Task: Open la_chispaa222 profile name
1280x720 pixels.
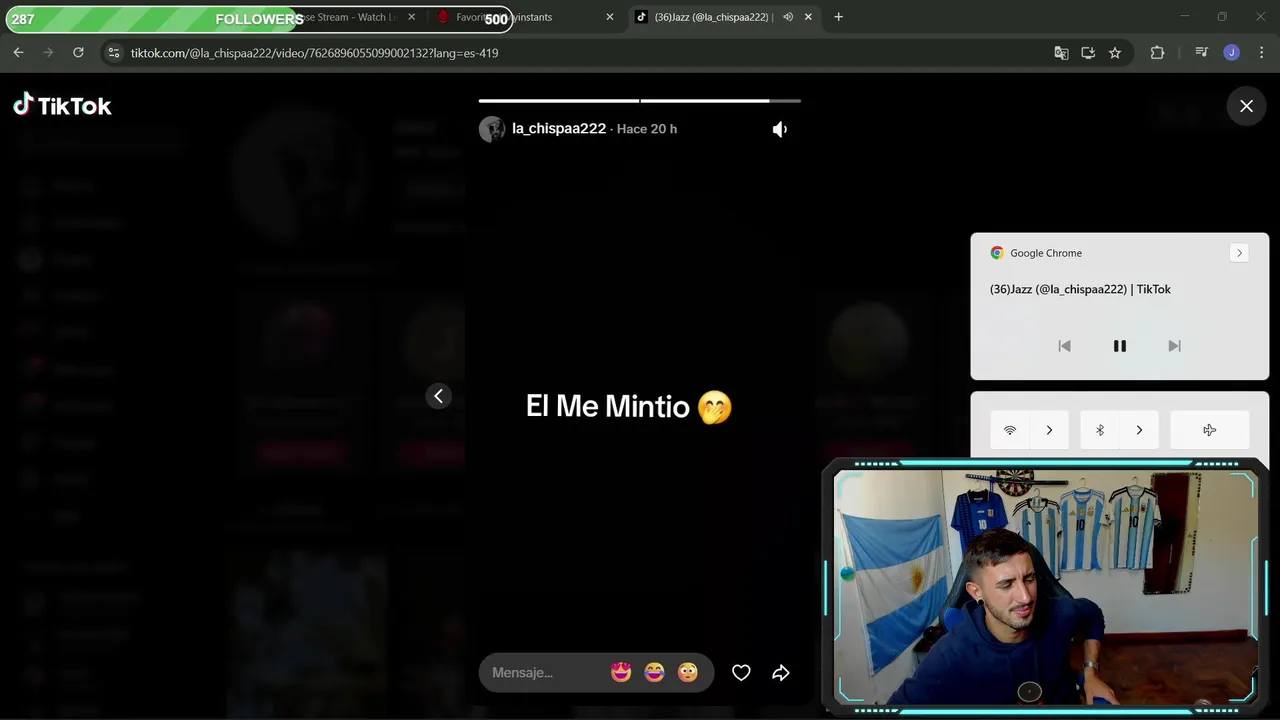Action: point(559,129)
